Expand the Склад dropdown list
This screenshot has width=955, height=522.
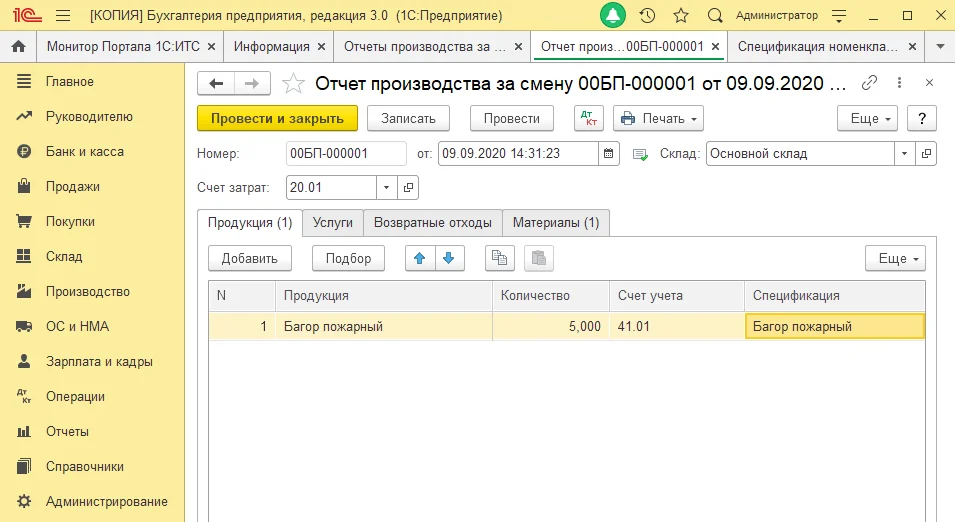pyautogui.click(x=904, y=153)
